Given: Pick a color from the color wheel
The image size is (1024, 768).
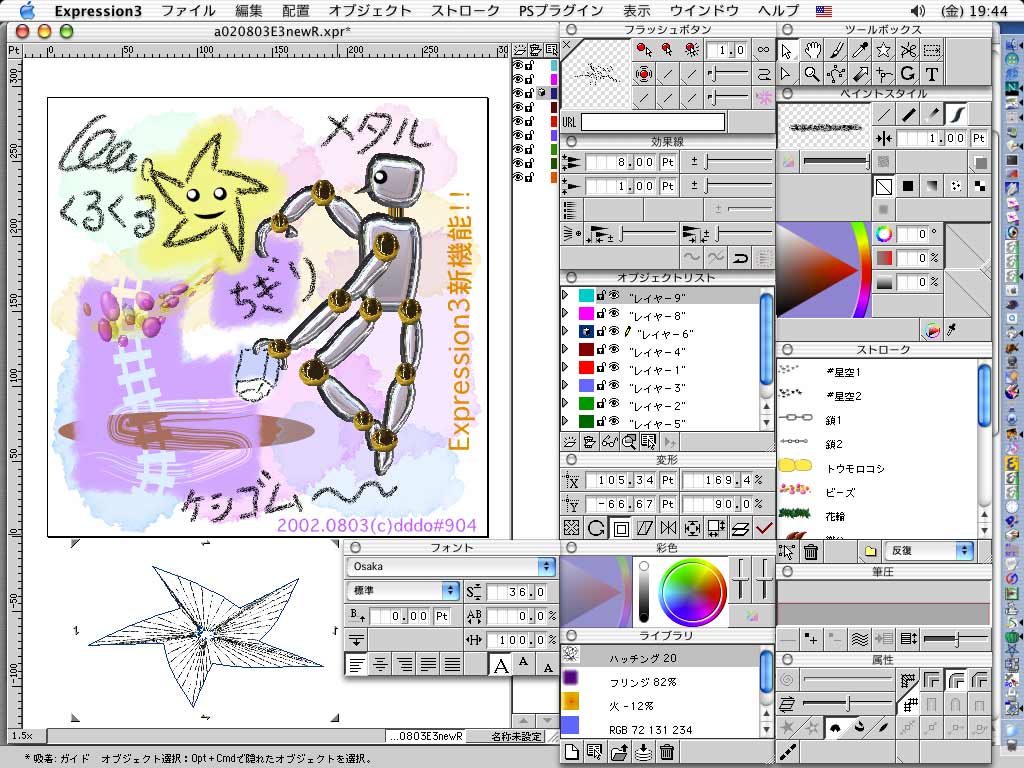Looking at the screenshot, I should tap(692, 594).
